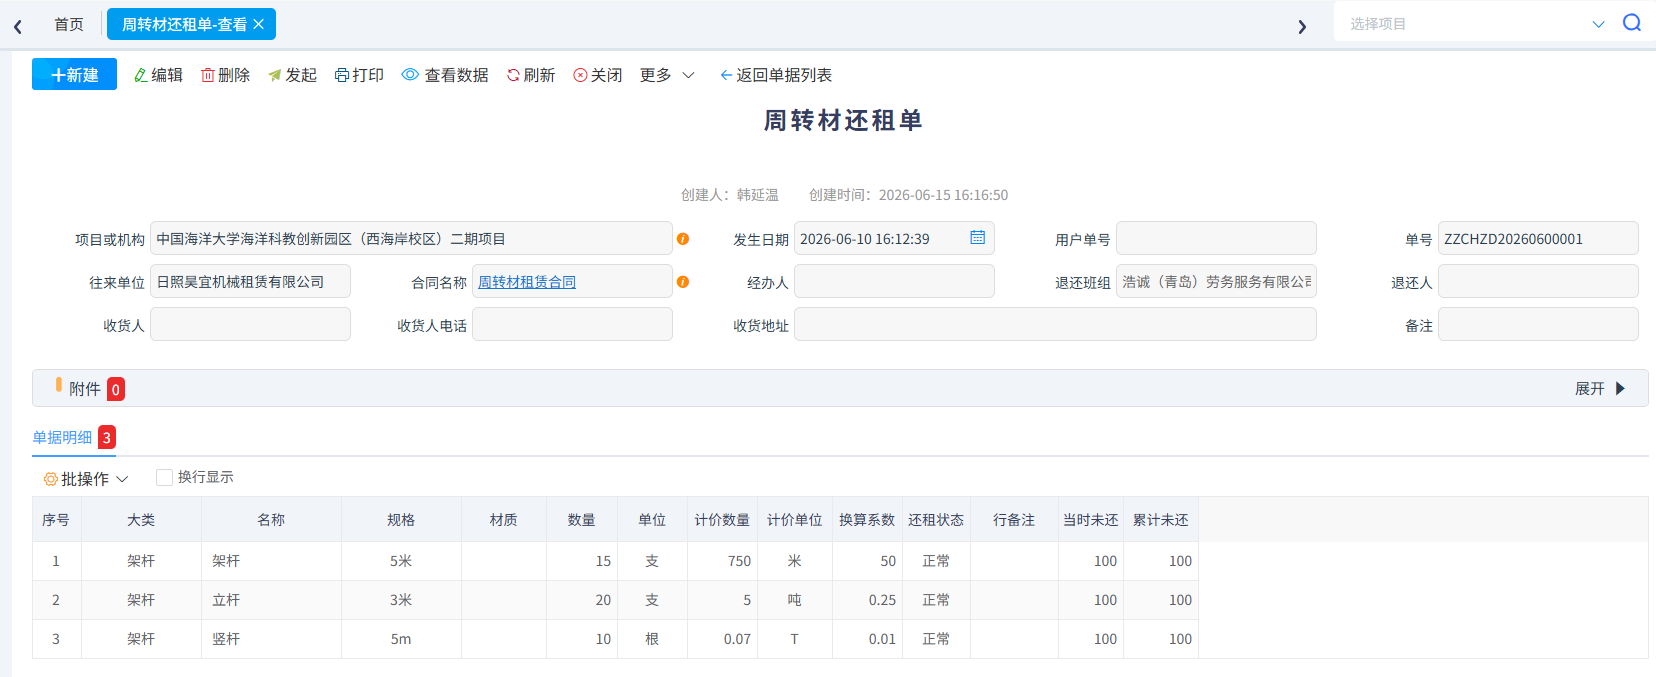Click the 刷新 refresh icon
Viewport: 1656px width, 677px height.
coord(513,75)
